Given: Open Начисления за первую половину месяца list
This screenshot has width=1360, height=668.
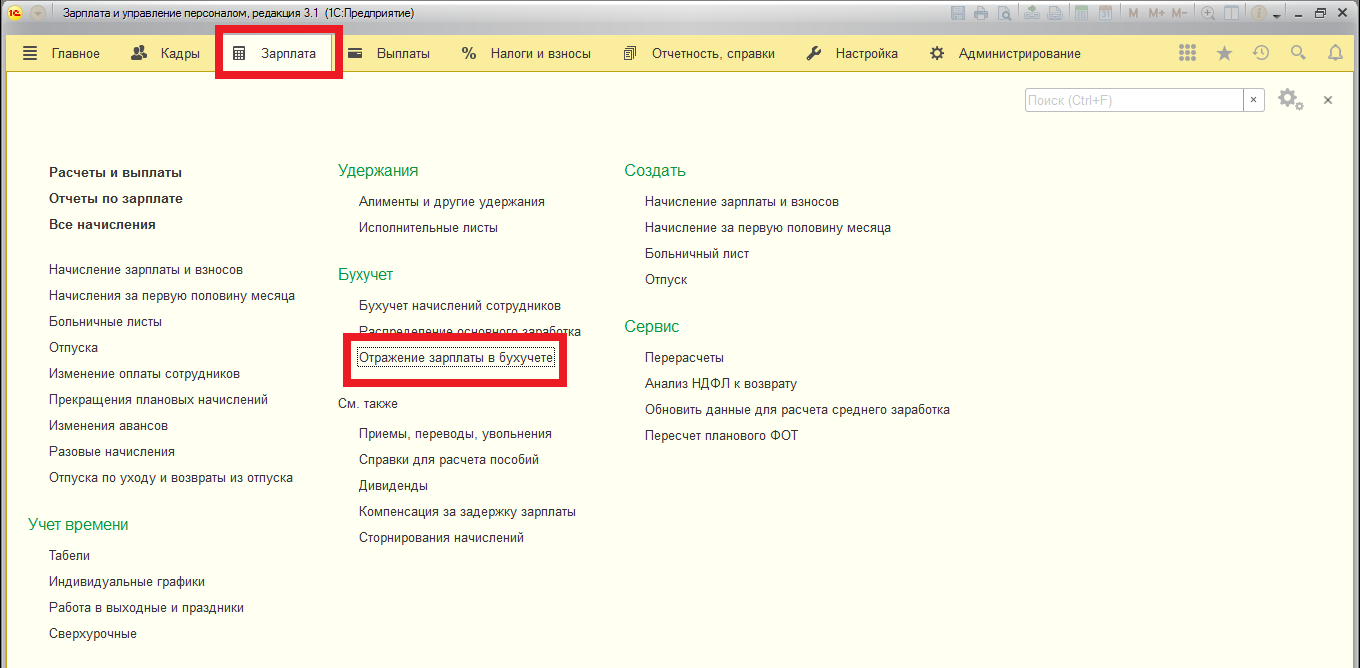Looking at the screenshot, I should tap(172, 296).
